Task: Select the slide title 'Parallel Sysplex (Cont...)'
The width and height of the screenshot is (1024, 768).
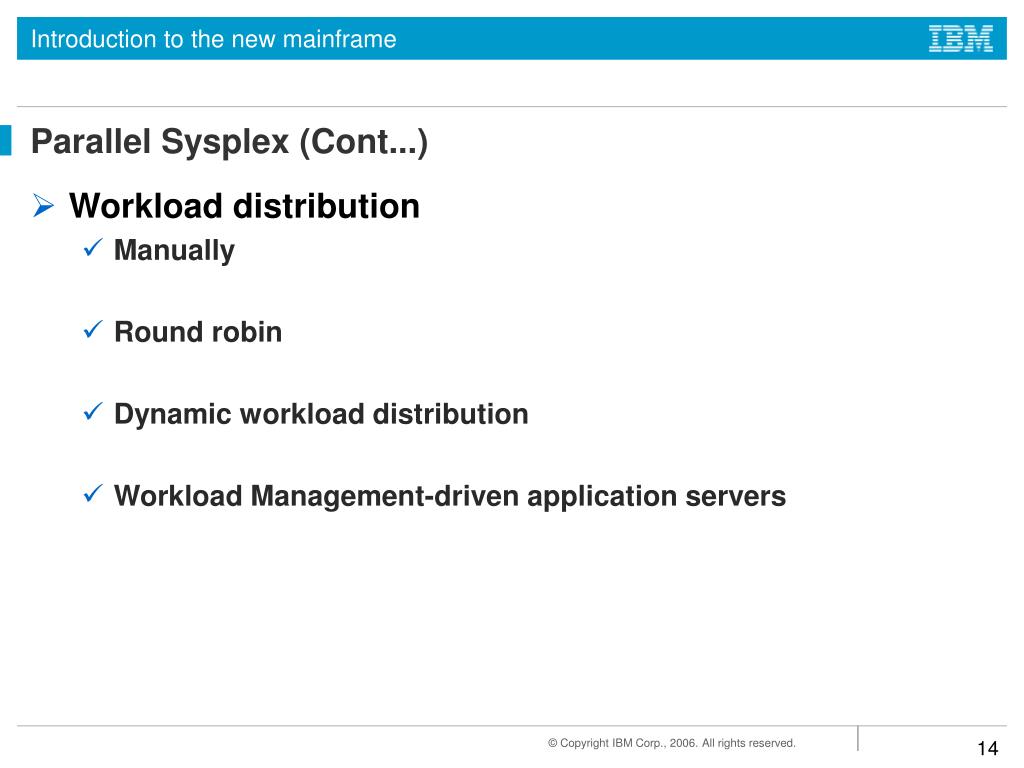Action: [229, 142]
